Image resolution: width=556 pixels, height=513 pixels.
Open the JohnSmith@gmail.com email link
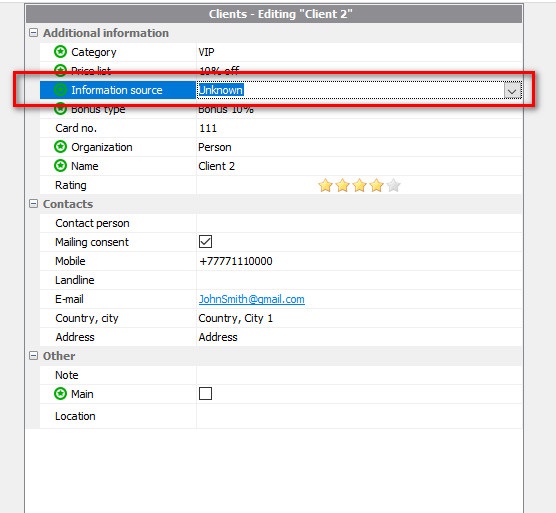pos(251,299)
